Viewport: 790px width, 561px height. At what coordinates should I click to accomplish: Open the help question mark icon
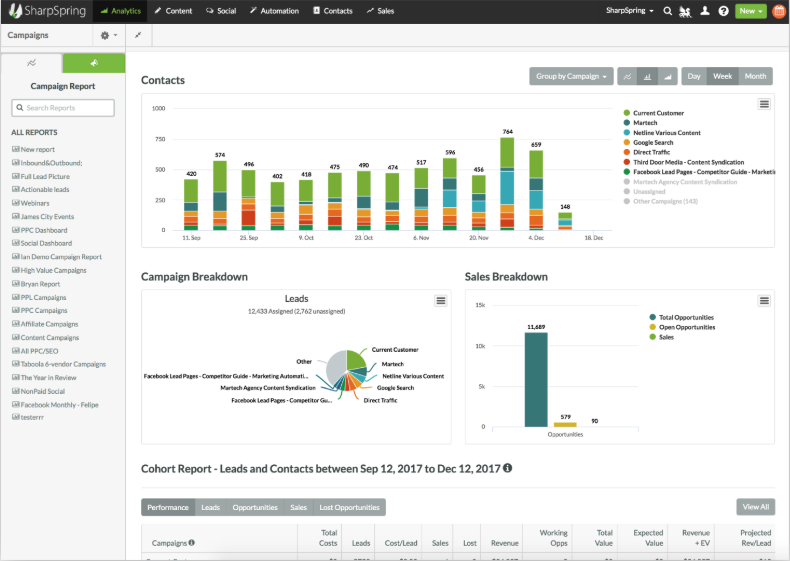click(x=723, y=11)
